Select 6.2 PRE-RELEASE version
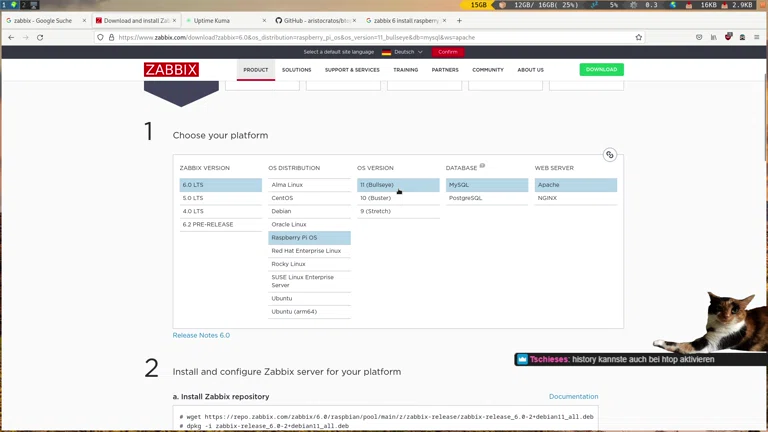The height and width of the screenshot is (432, 768). (220, 224)
